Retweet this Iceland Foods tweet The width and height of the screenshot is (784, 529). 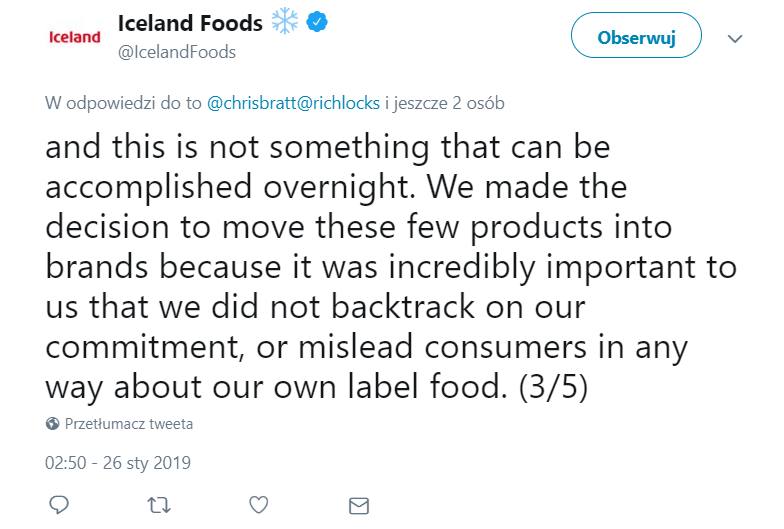point(158,504)
